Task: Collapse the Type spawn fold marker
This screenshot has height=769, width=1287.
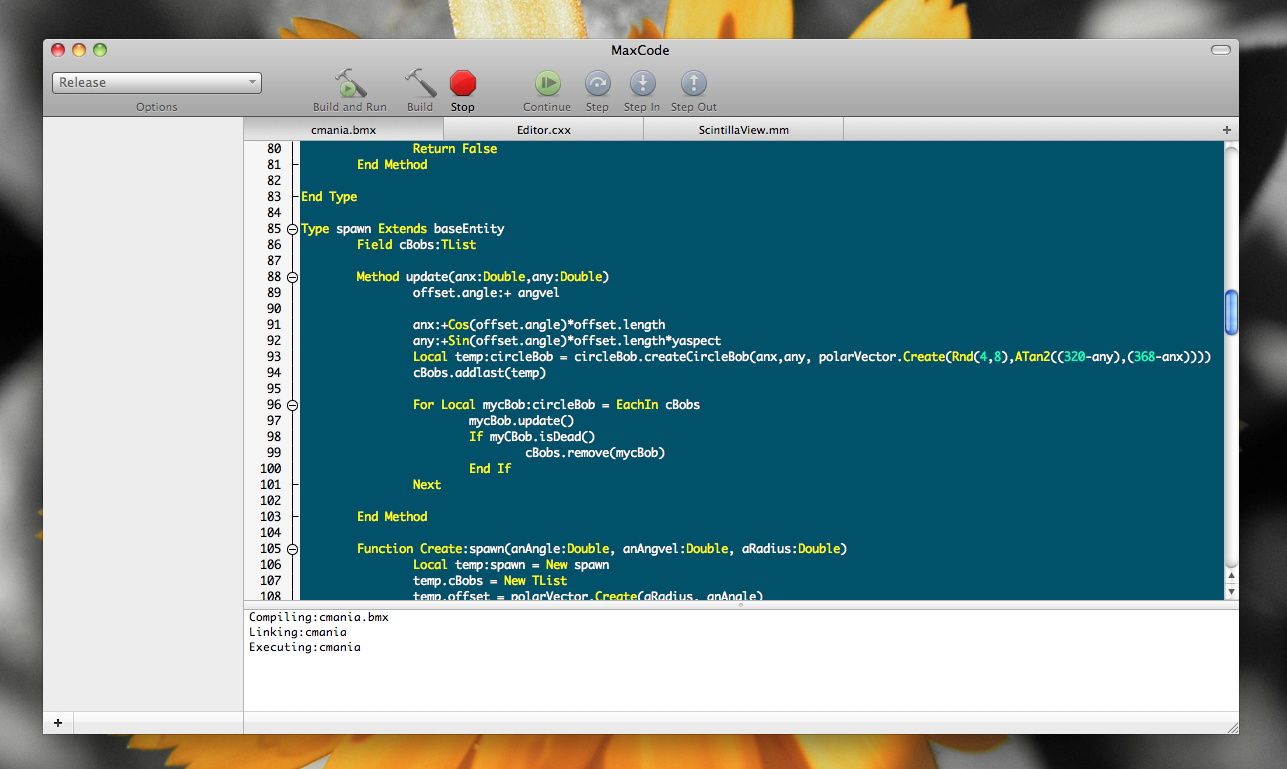Action: pos(292,229)
